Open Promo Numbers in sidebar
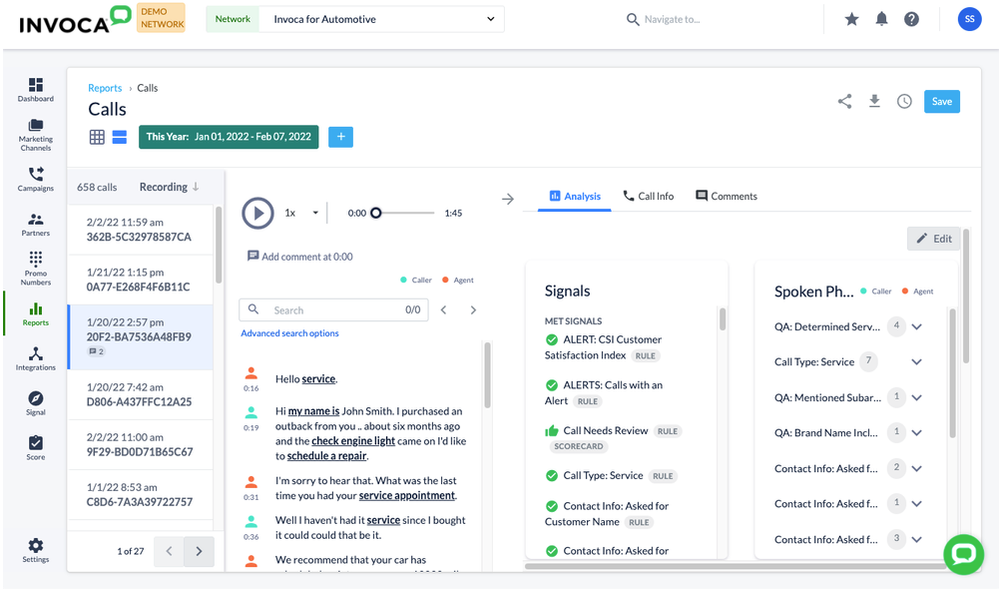Image resolution: width=999 pixels, height=590 pixels. 36,268
